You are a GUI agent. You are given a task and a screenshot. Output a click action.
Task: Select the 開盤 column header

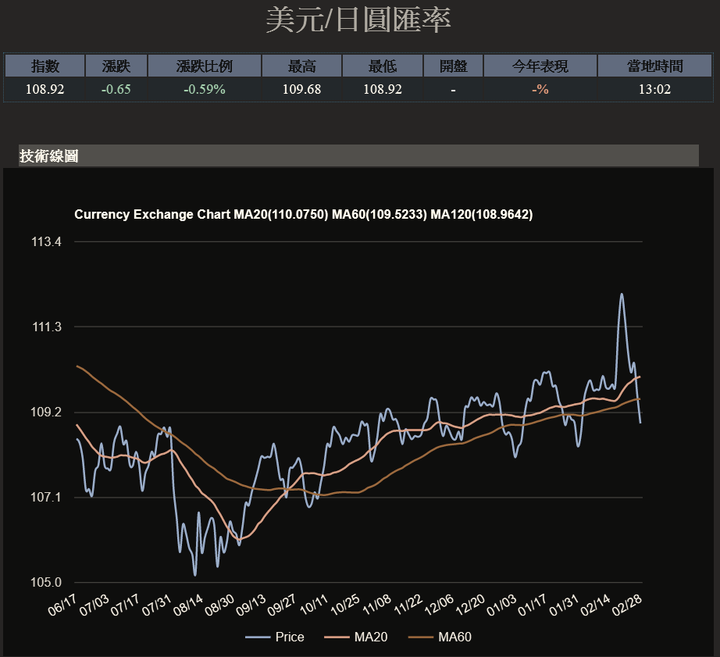click(453, 66)
